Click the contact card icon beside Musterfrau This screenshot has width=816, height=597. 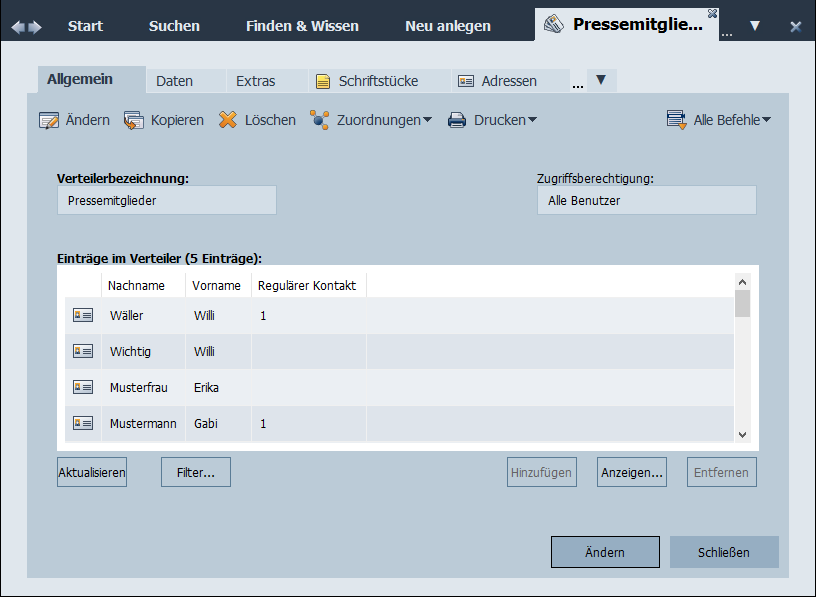[x=83, y=388]
